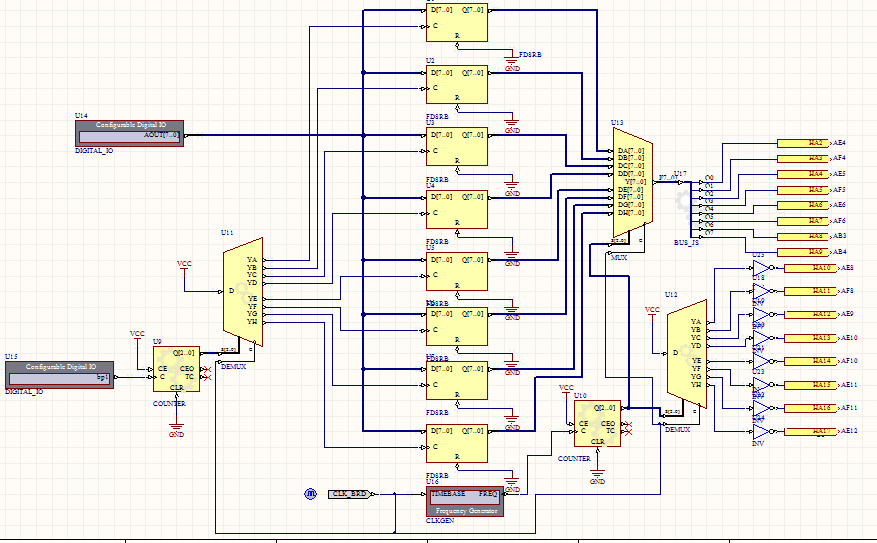Viewport: 877px width, 543px height.
Task: Select the U14 Configurable Digital IO block
Action: click(128, 131)
